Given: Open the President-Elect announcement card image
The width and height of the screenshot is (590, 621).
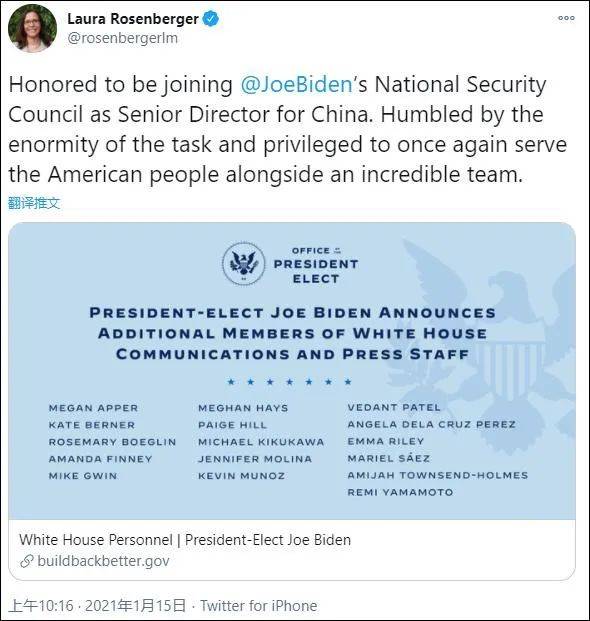Looking at the screenshot, I should click(x=292, y=371).
